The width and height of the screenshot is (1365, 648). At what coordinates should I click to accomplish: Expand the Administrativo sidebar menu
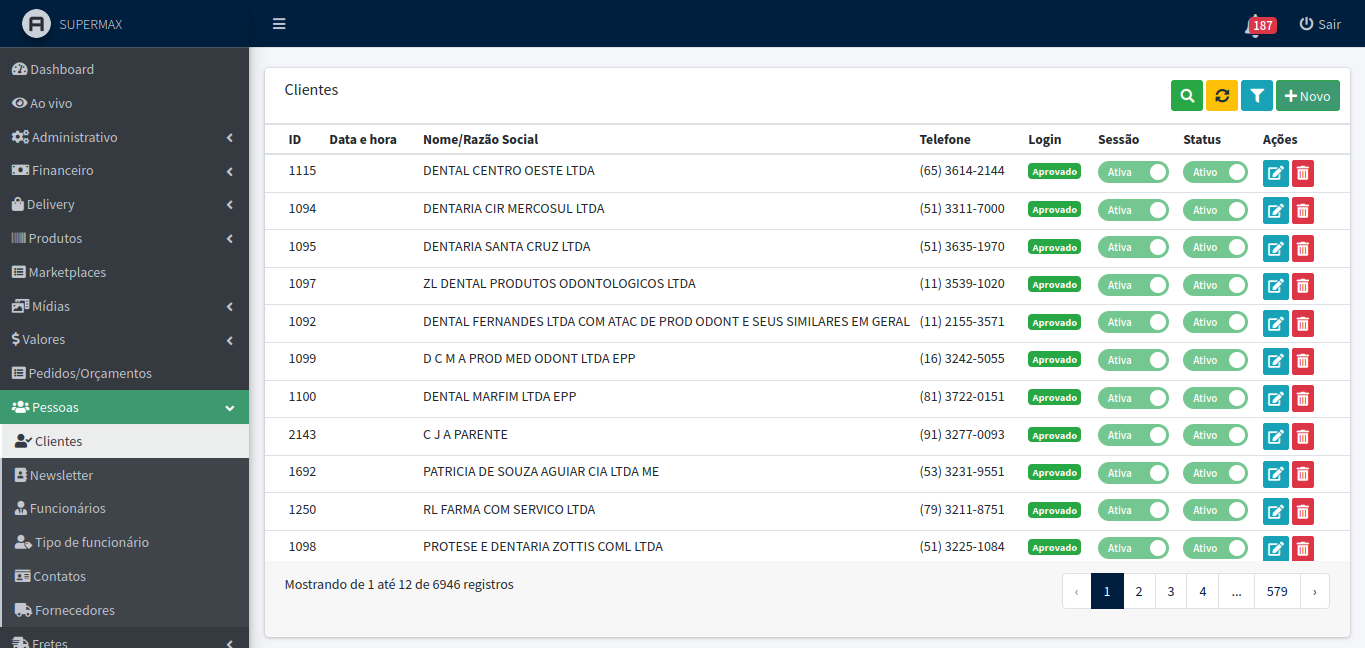click(124, 137)
